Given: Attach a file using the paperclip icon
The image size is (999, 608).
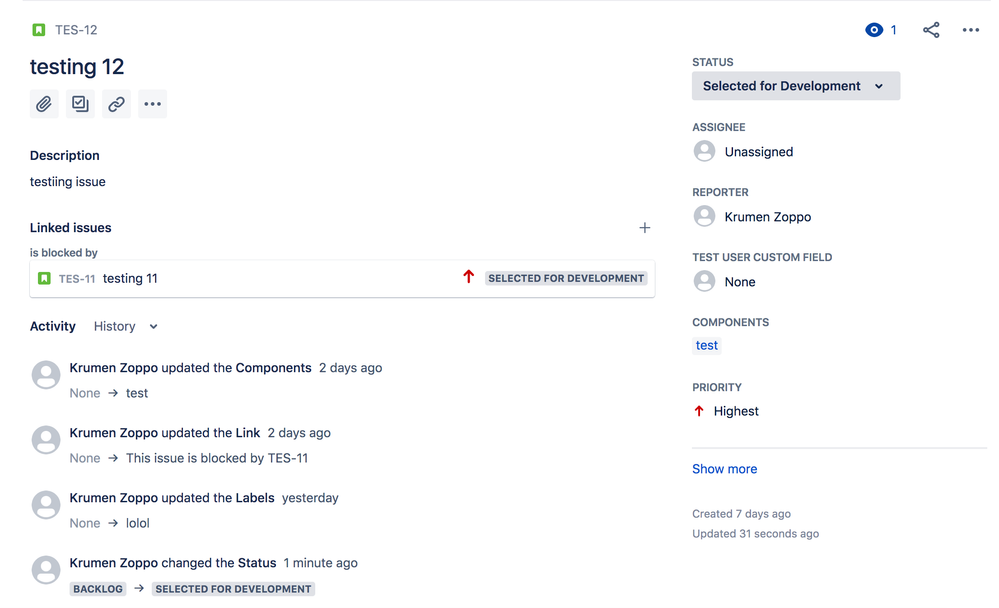Looking at the screenshot, I should [x=43, y=103].
